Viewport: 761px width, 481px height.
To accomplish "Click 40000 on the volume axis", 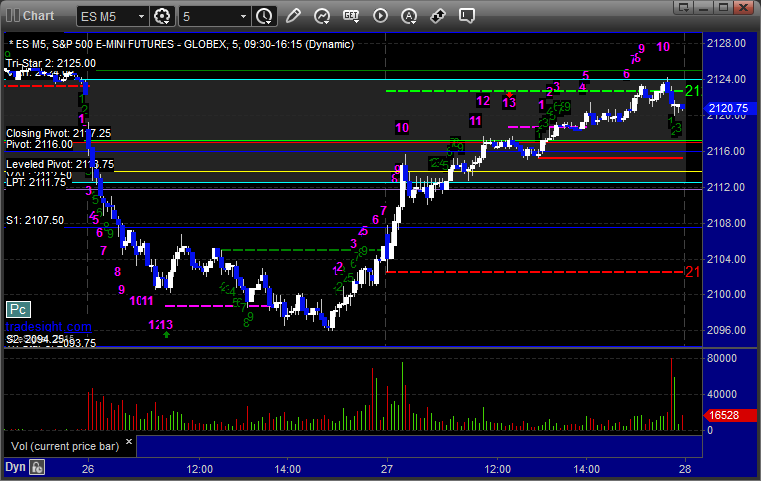I will click(722, 394).
